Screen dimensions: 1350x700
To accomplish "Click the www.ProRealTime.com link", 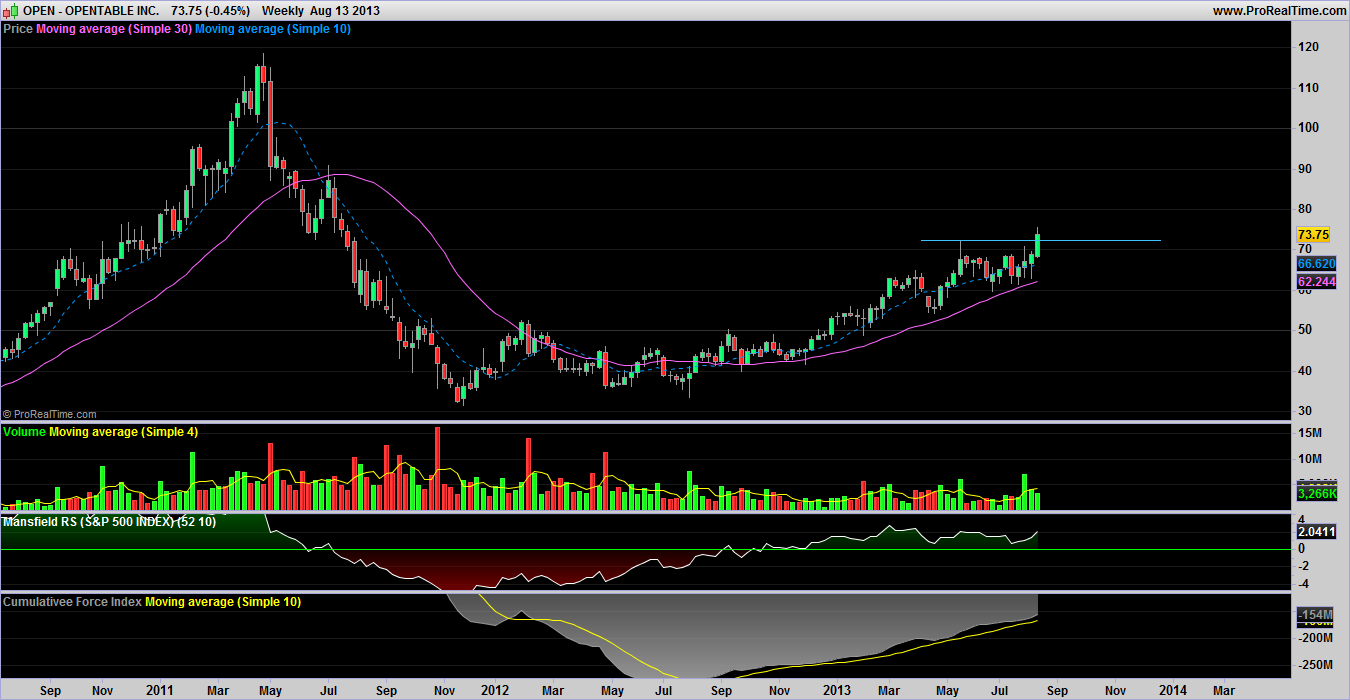I will (1278, 10).
